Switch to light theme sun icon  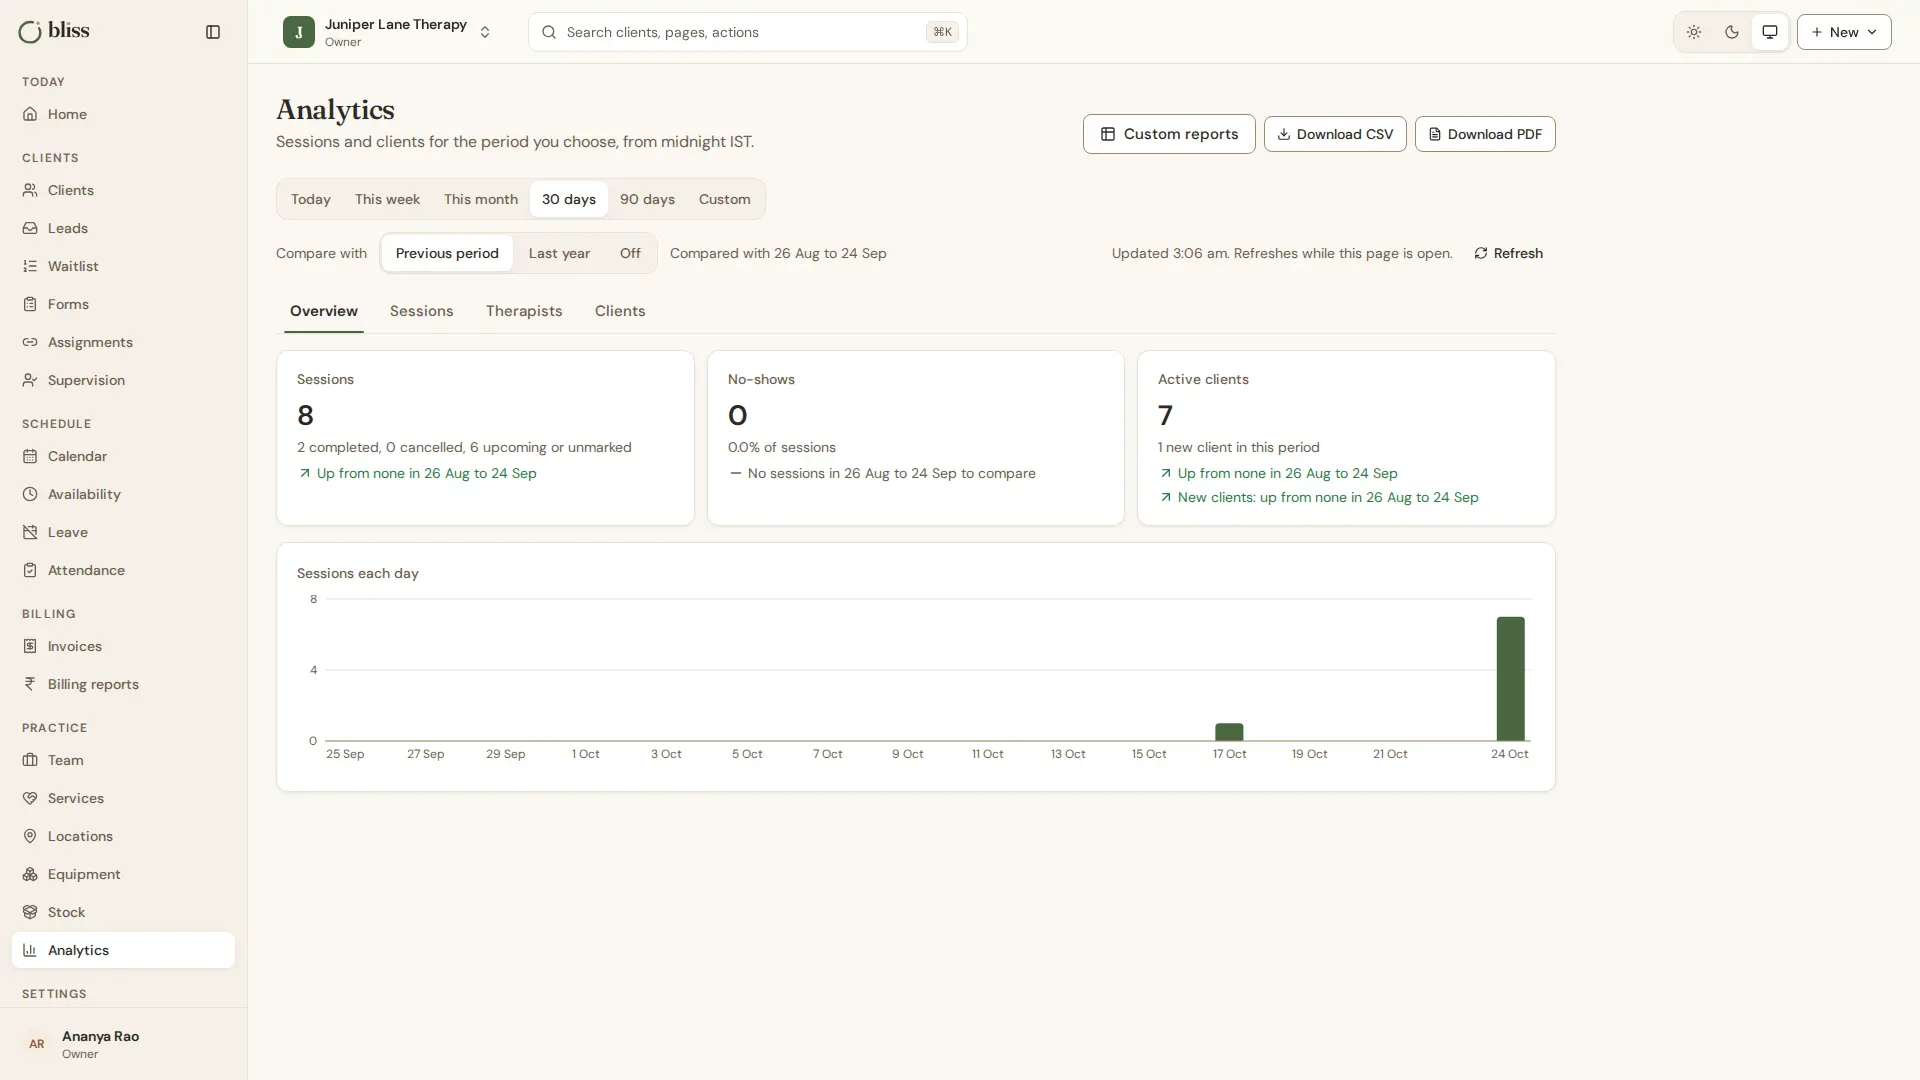1694,32
